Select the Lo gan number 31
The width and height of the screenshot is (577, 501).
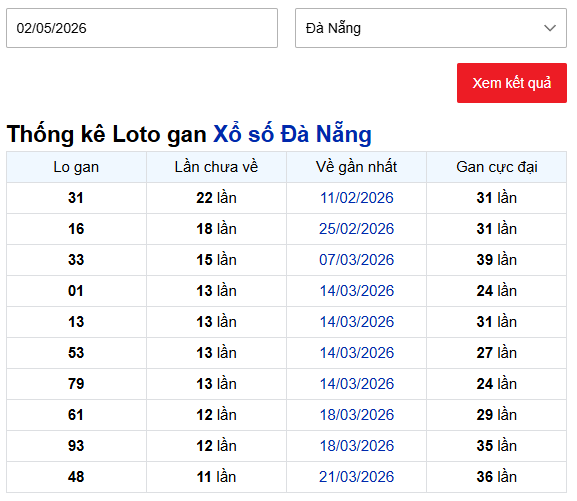(76, 198)
